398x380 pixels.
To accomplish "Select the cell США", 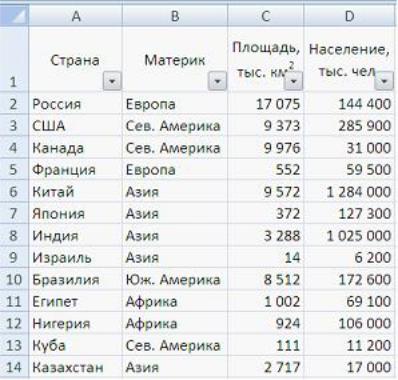I will [x=76, y=126].
